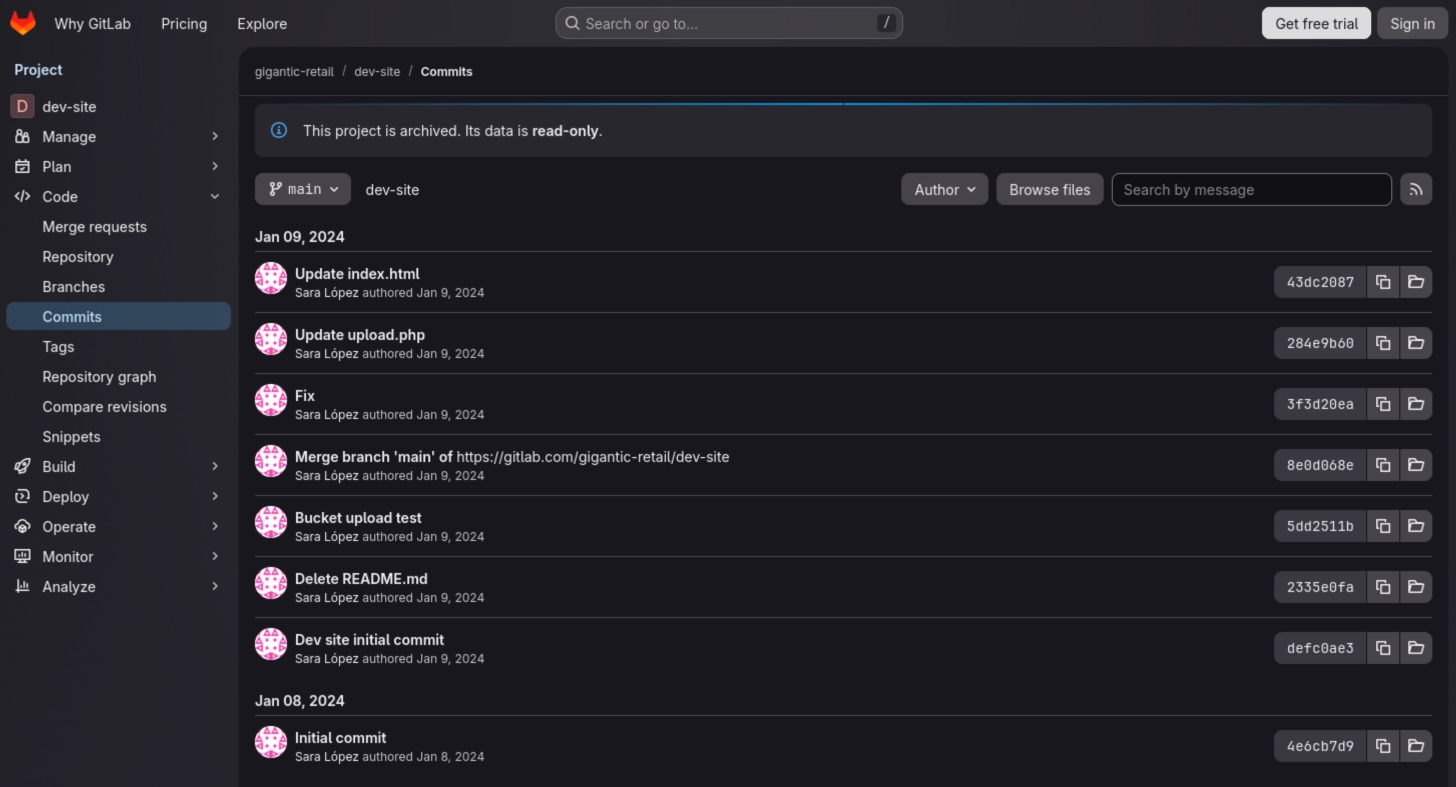The image size is (1456, 787).
Task: Copy the SHA of commit defc0ae3
Action: (x=1383, y=647)
